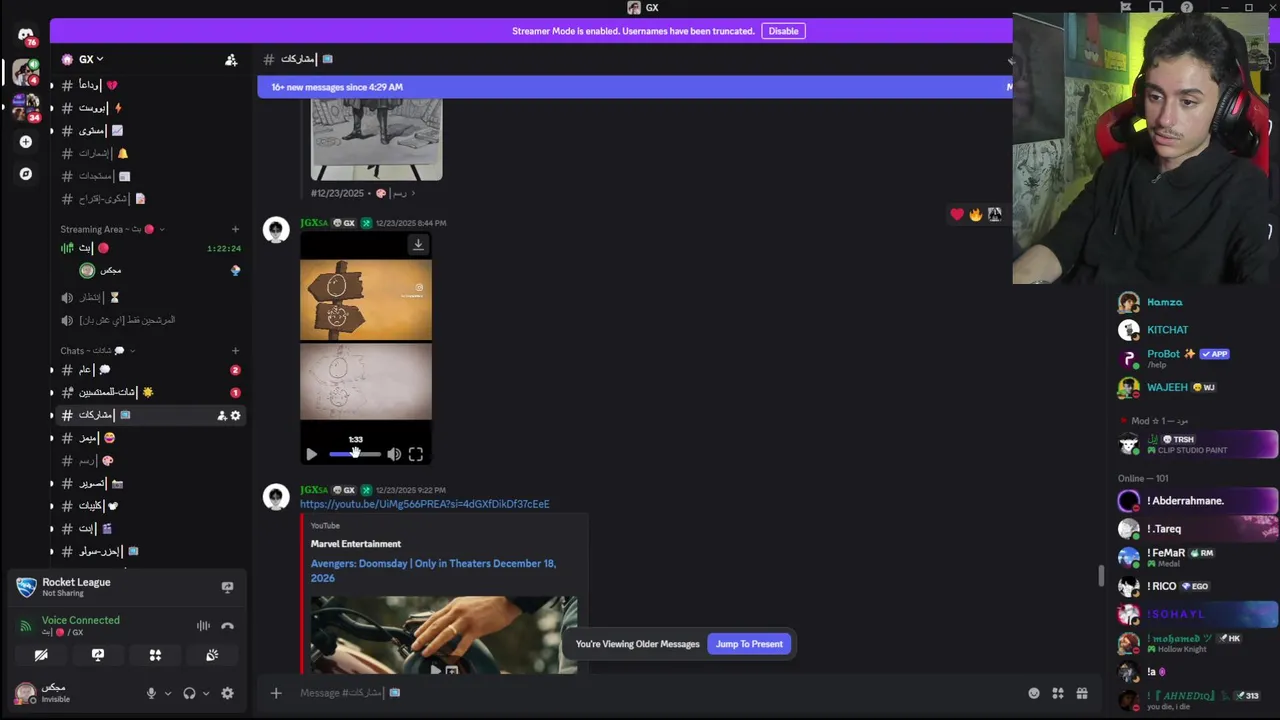The height and width of the screenshot is (720, 1280).
Task: Open youtu.be link in message
Action: click(424, 504)
